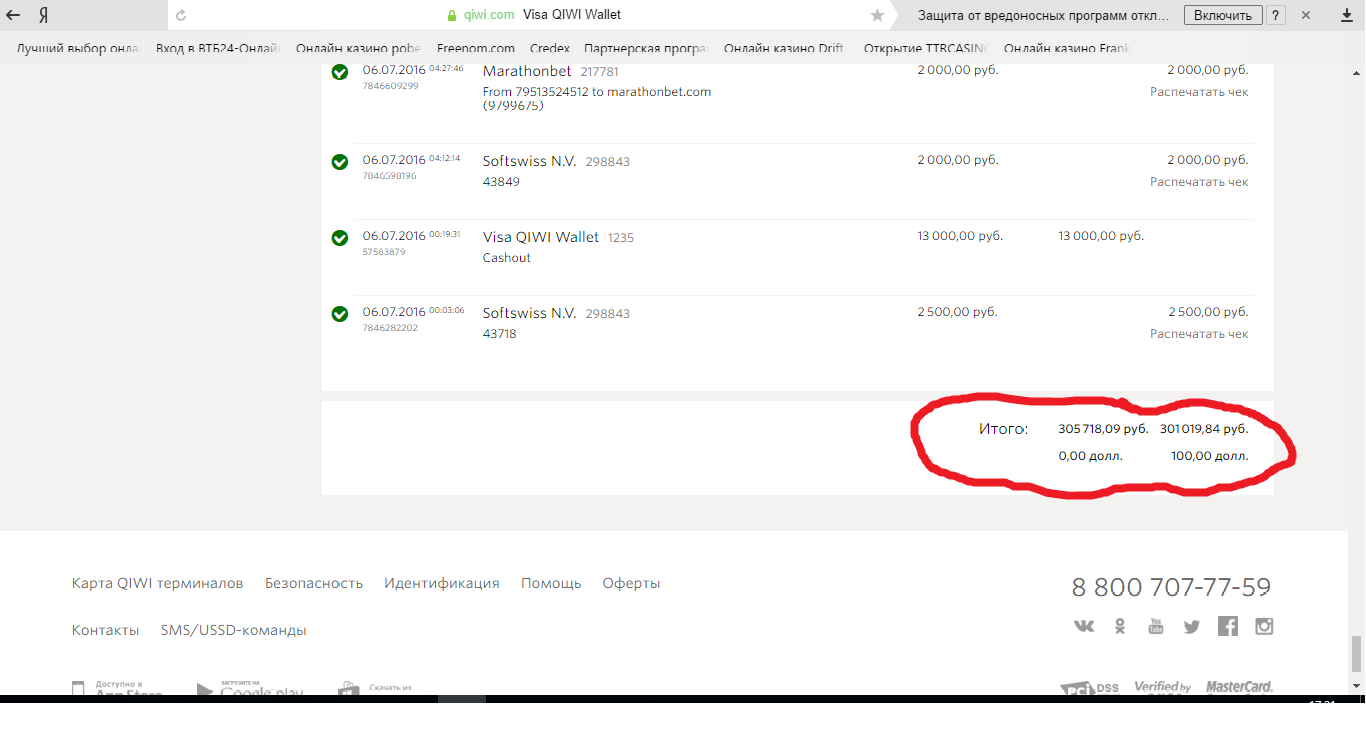
Task: Click the Softswiss N.V. name above 43849
Action: click(530, 161)
